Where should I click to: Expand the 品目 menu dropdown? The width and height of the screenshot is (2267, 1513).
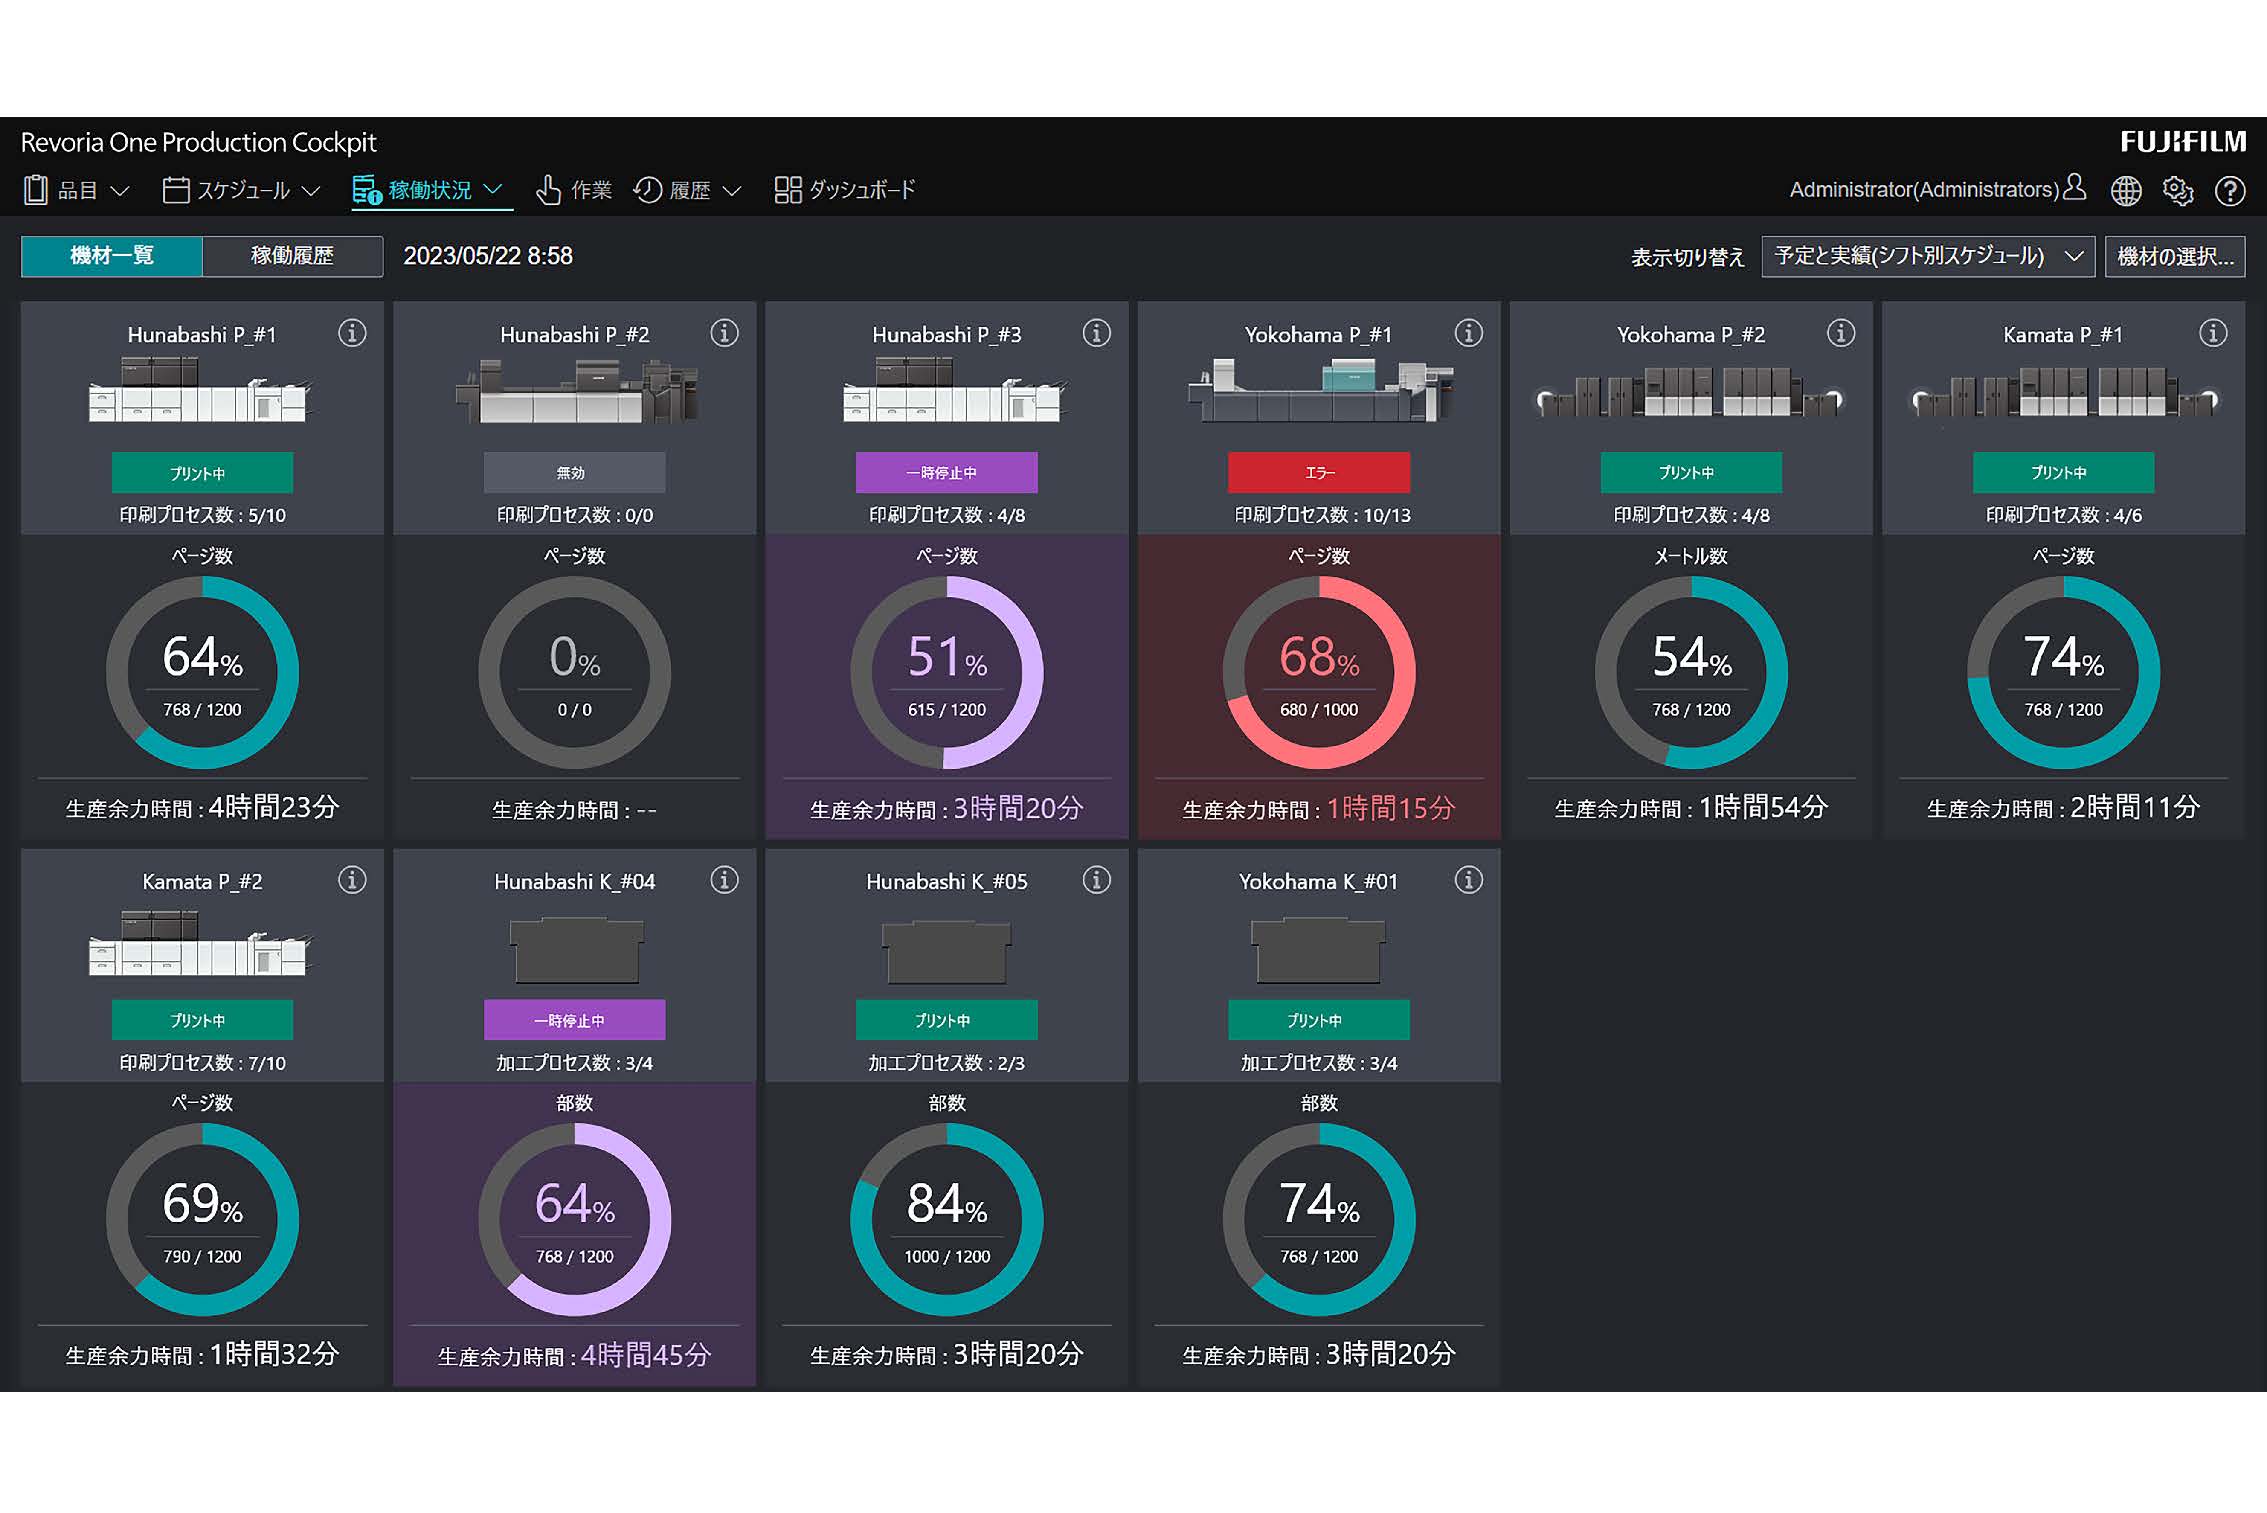pos(78,190)
